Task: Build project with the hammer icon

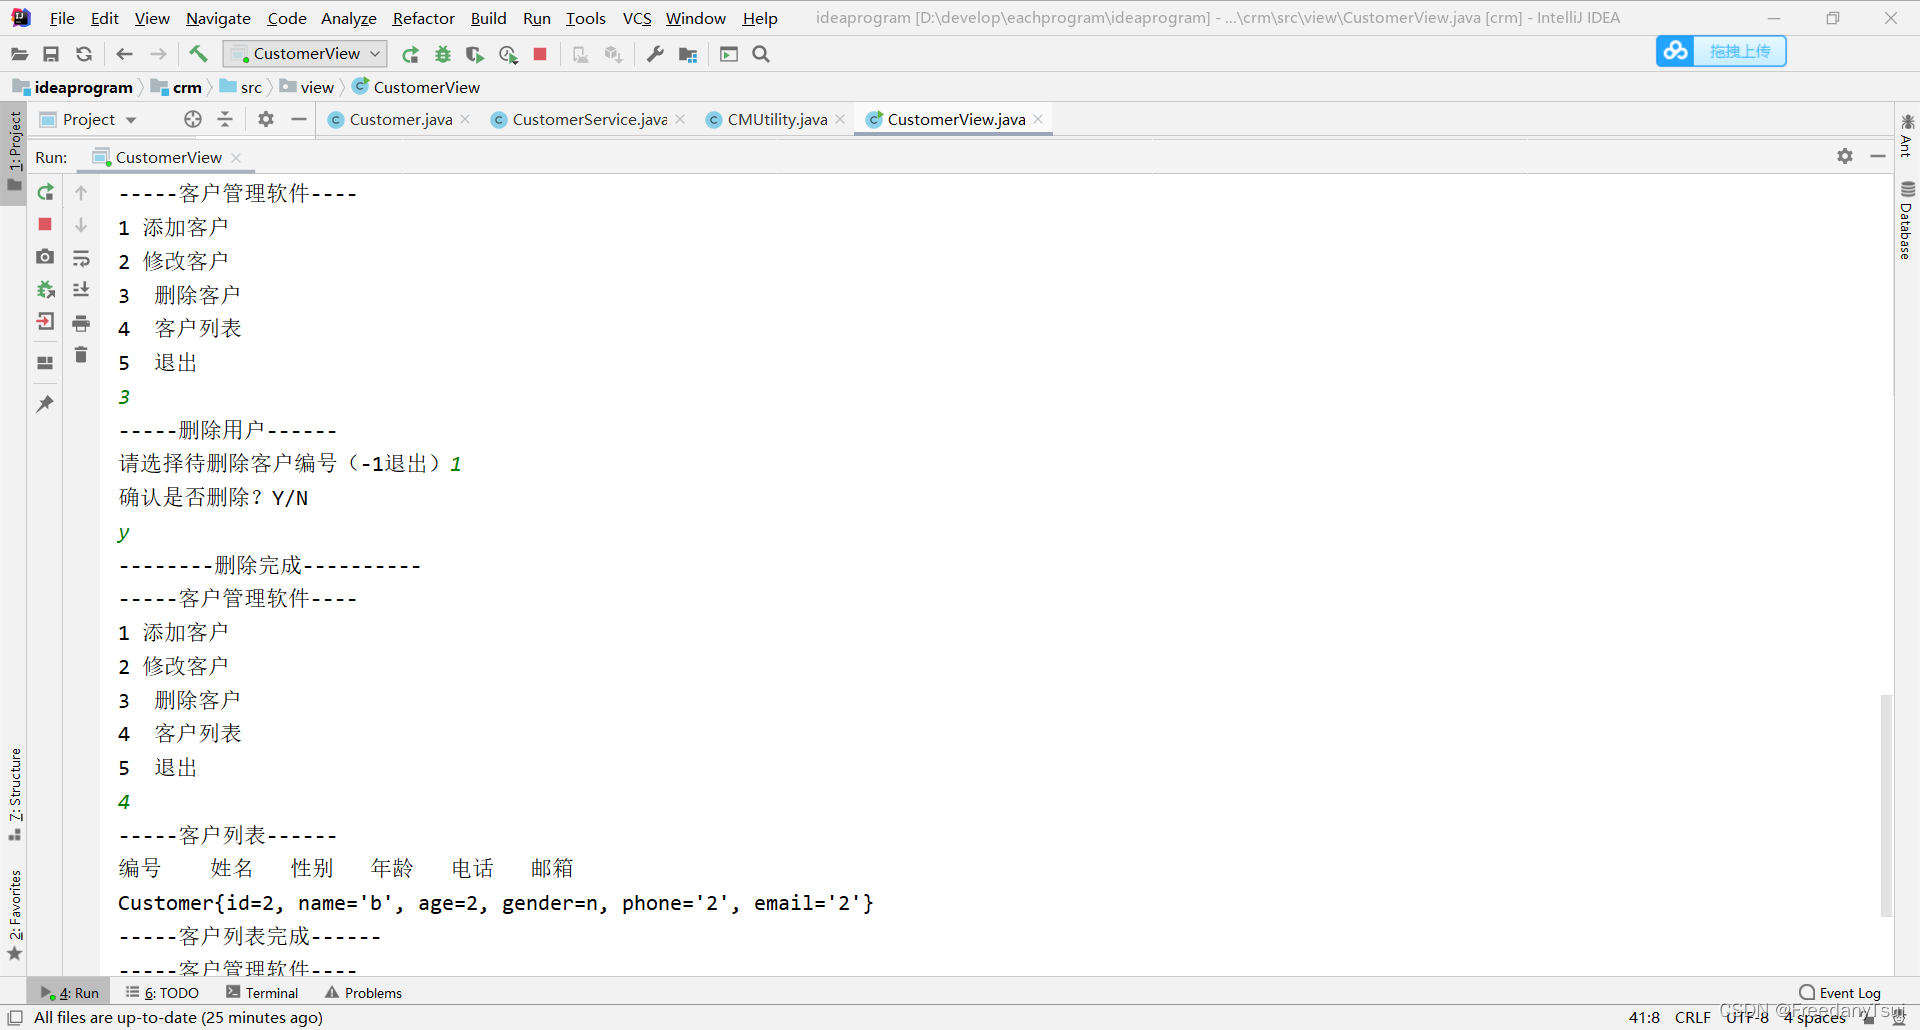Action: point(198,54)
